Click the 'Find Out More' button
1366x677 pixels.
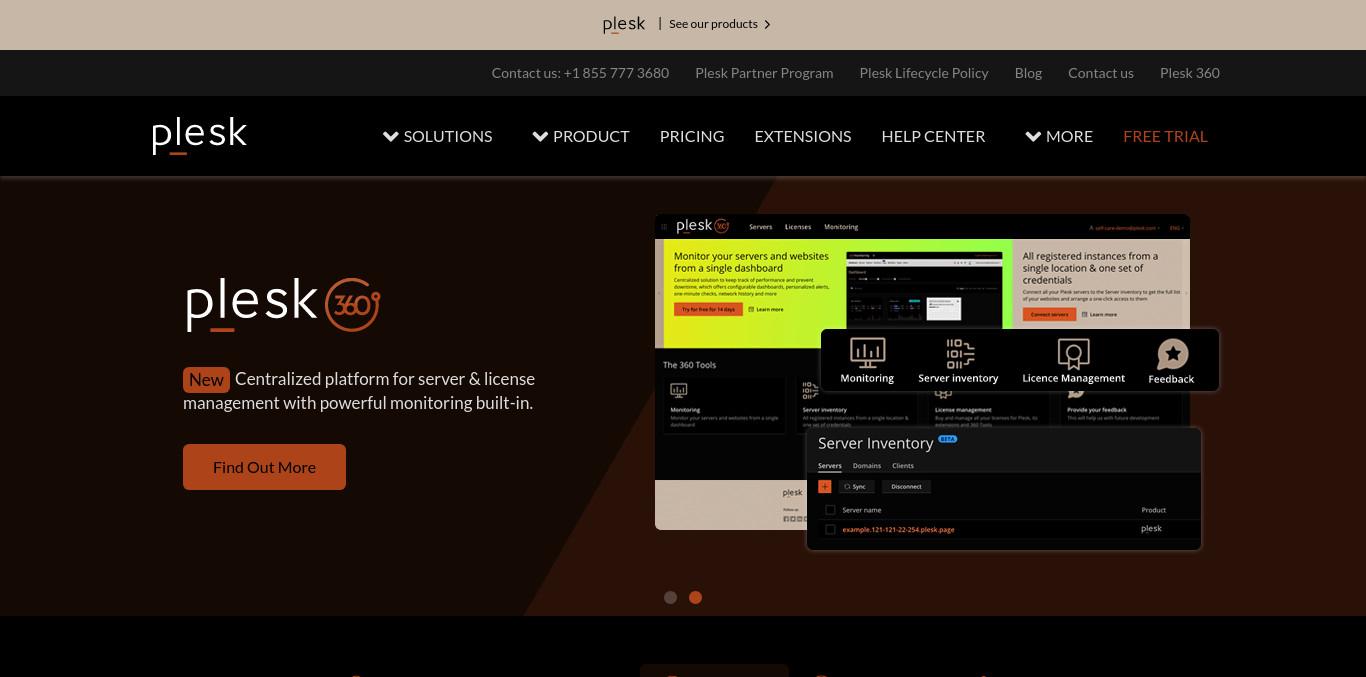tap(264, 467)
